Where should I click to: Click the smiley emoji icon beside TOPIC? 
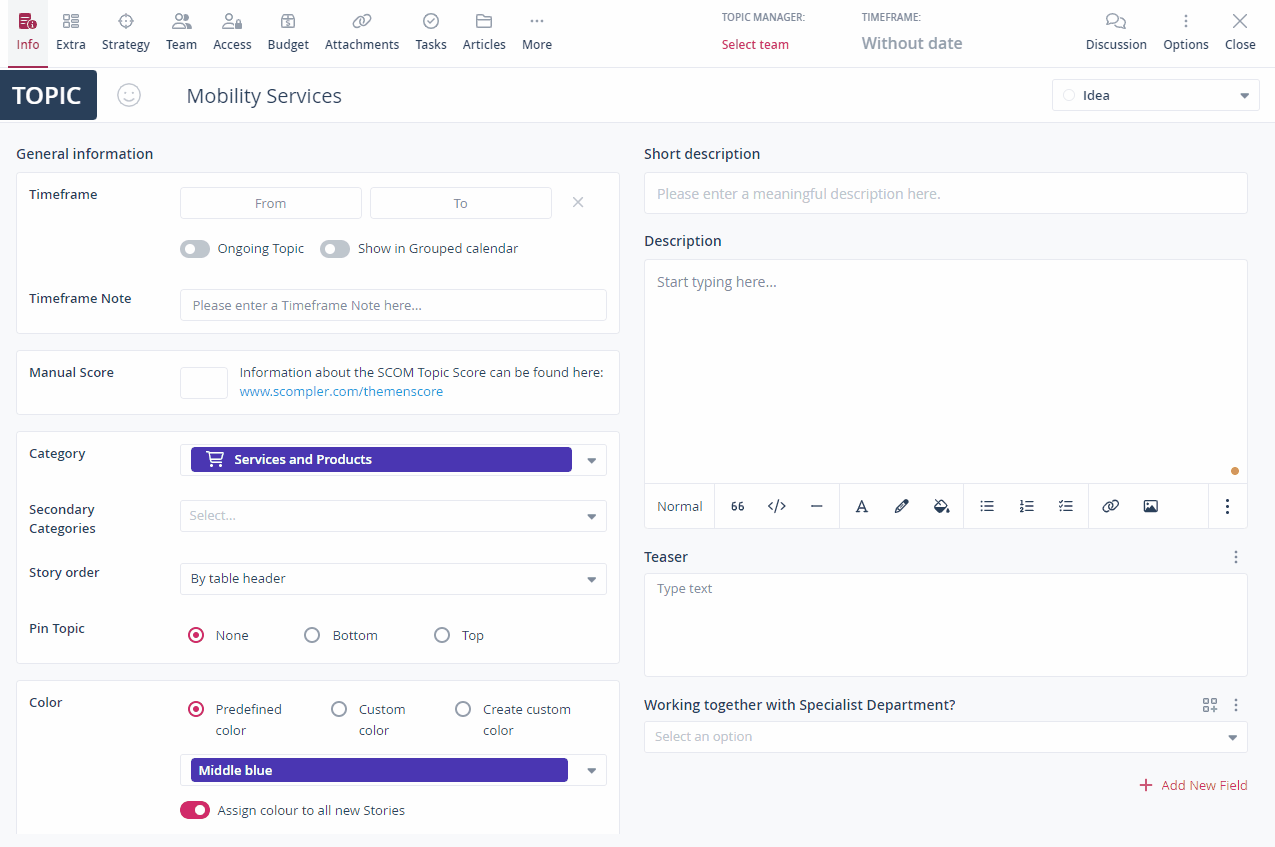click(x=129, y=95)
